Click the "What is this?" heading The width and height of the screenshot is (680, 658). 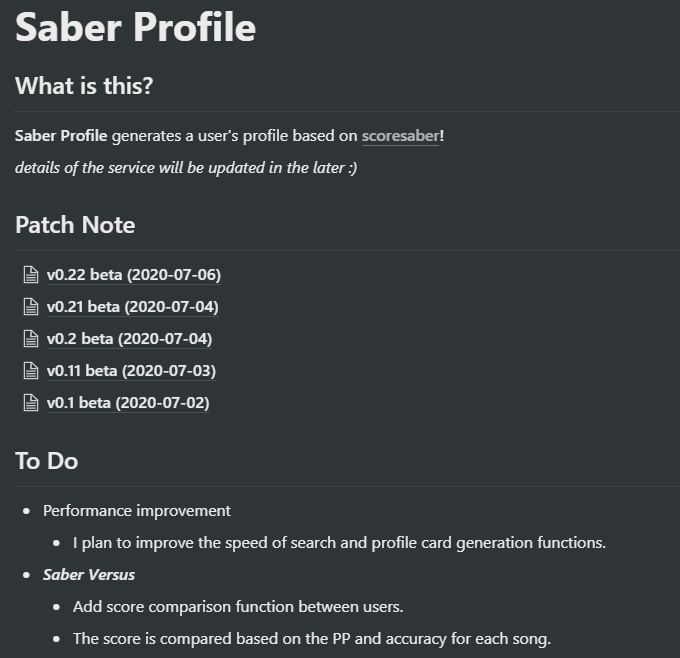(x=84, y=85)
